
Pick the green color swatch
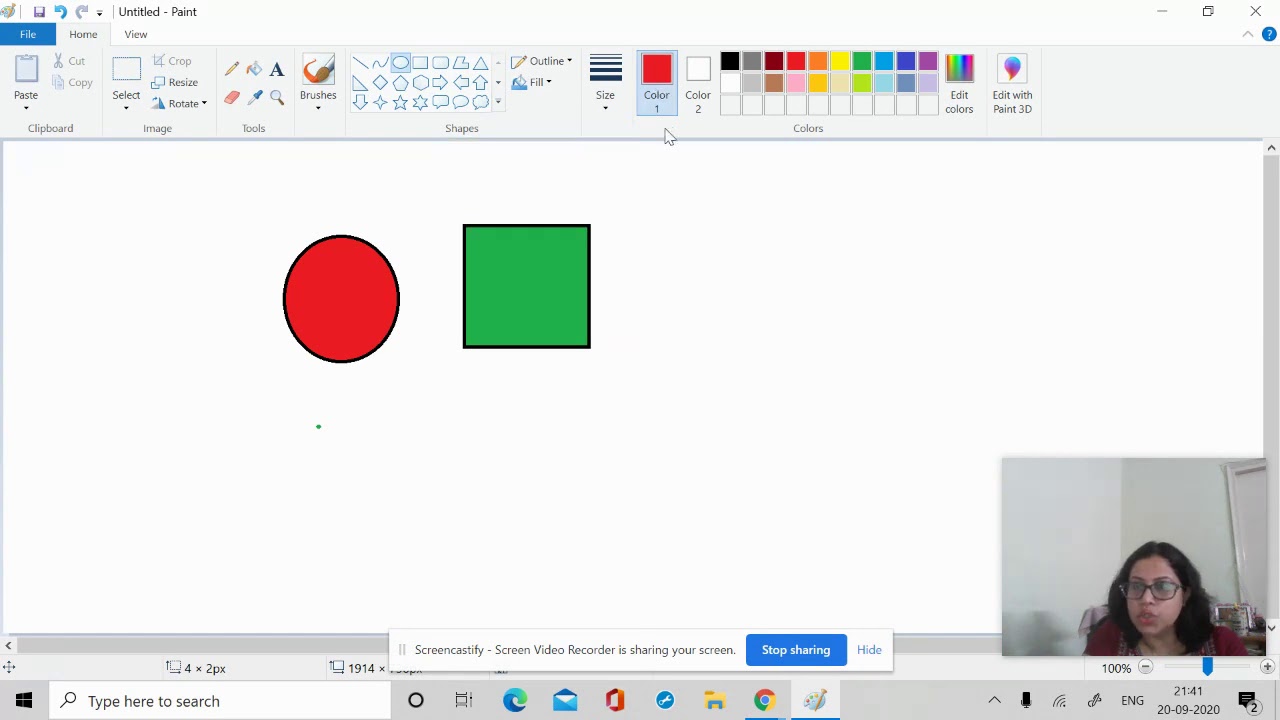862,62
